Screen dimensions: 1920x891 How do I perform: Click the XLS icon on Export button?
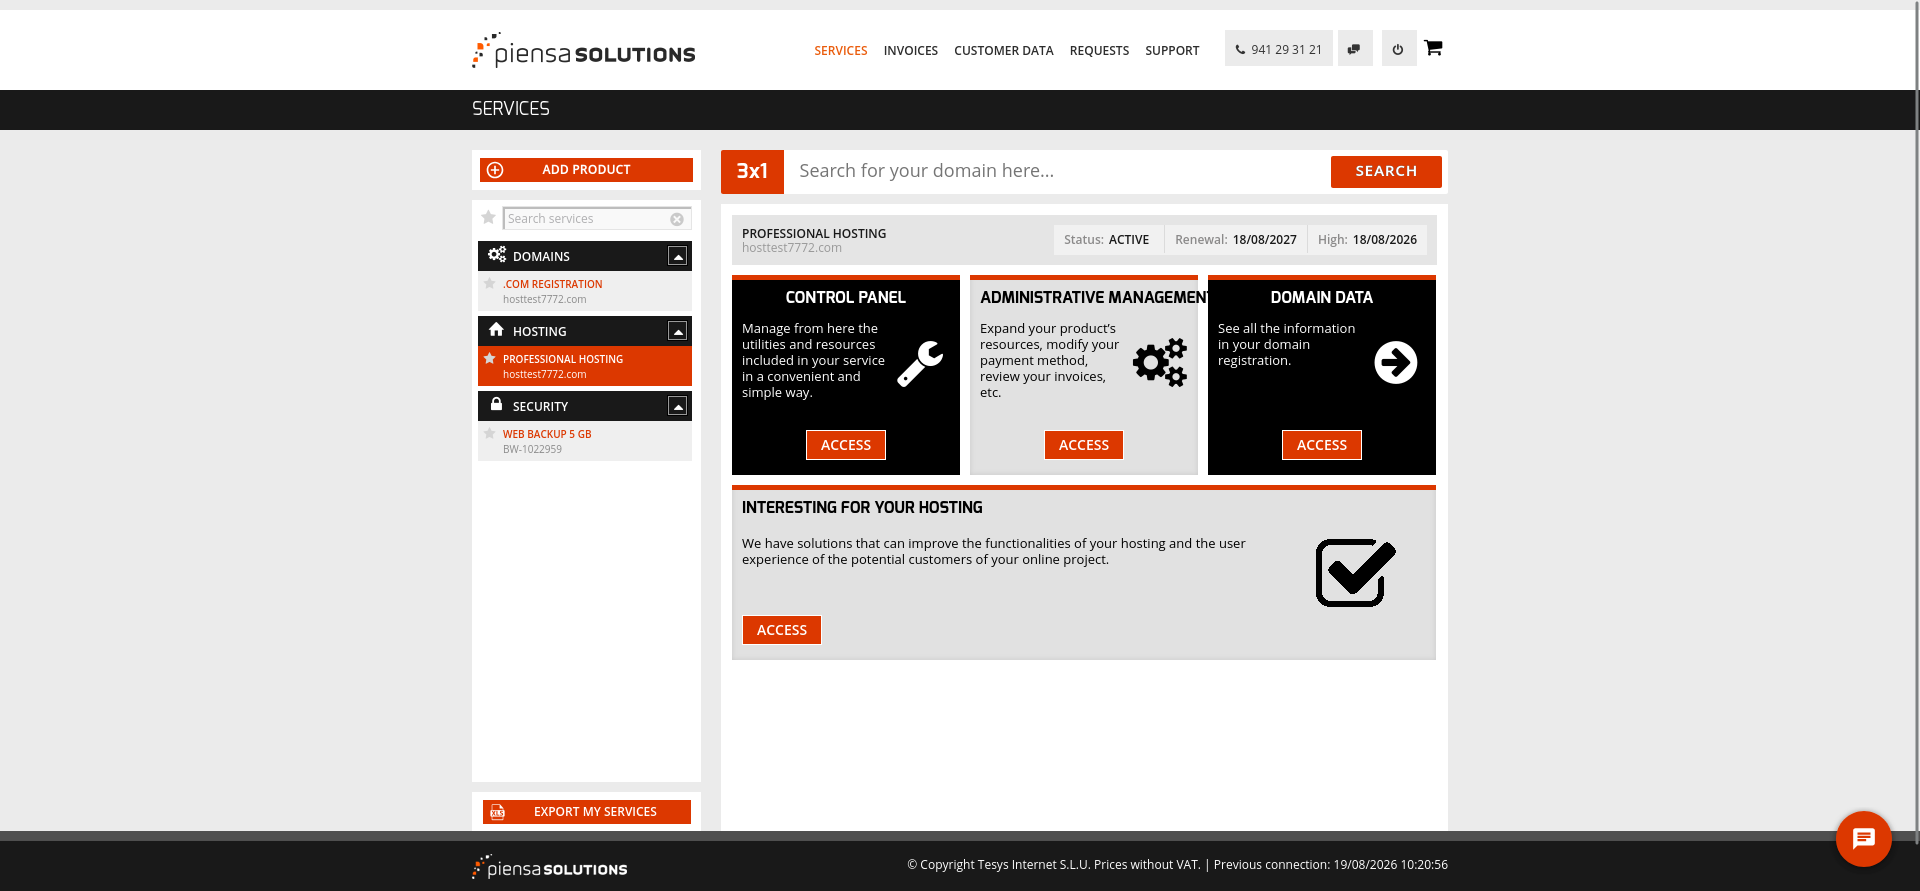click(x=497, y=812)
